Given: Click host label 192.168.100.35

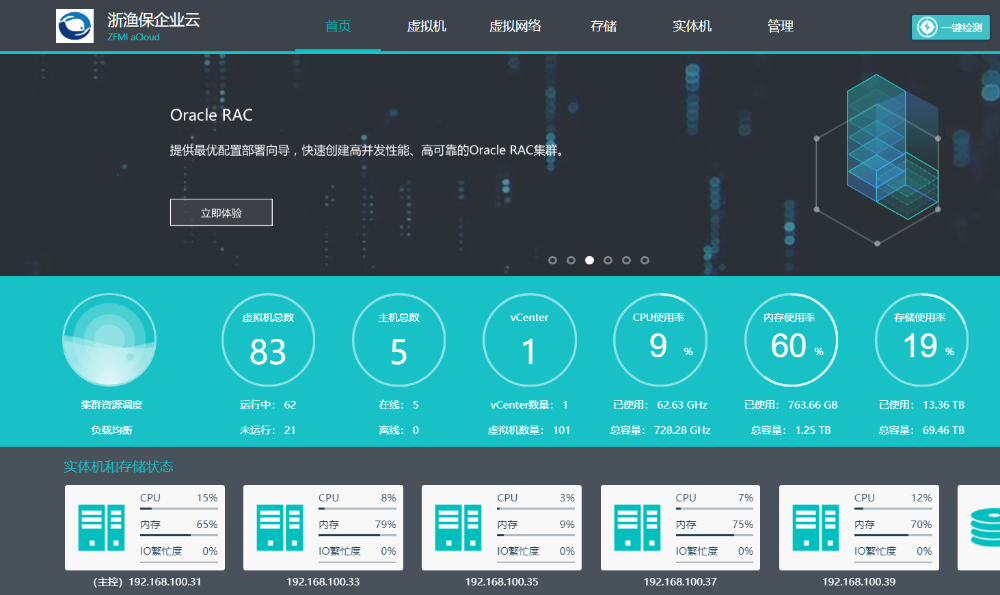Looking at the screenshot, I should pyautogui.click(x=501, y=582).
